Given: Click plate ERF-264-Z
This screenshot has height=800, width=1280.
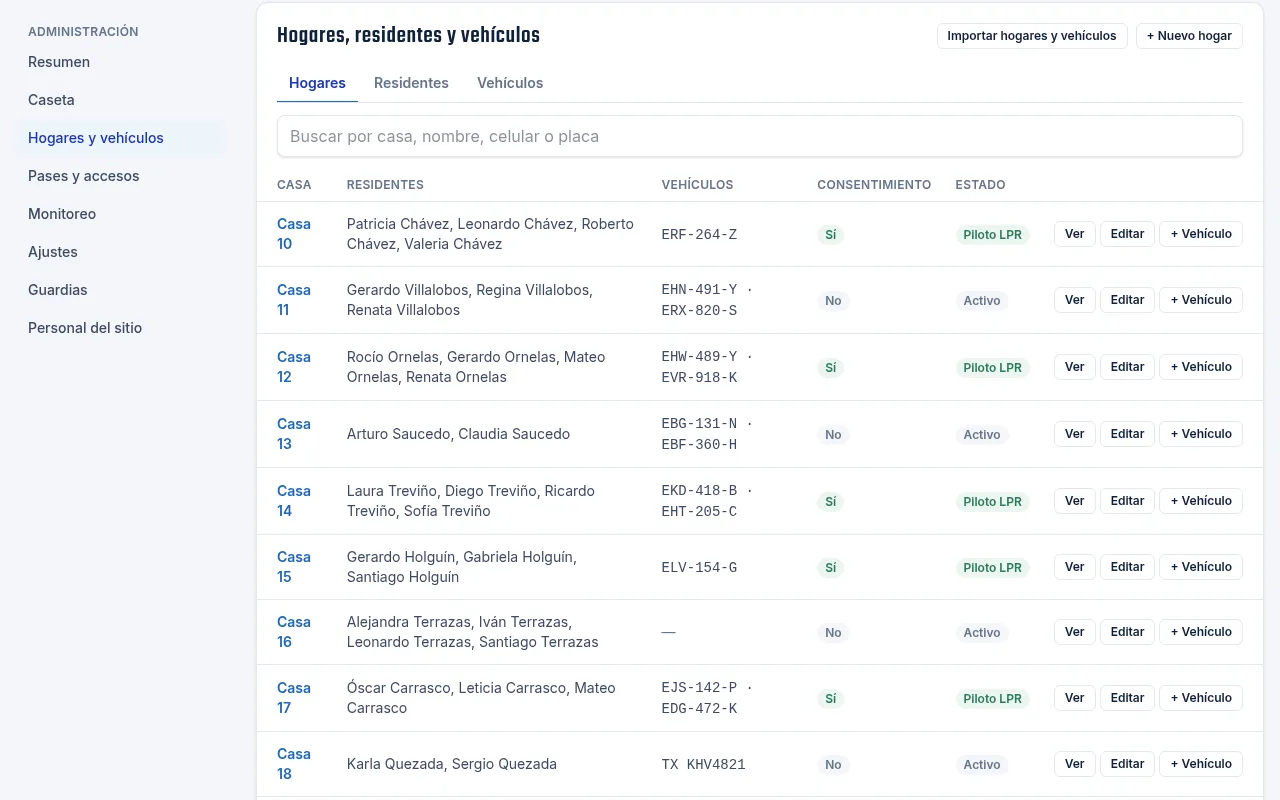Looking at the screenshot, I should pyautogui.click(x=699, y=234).
